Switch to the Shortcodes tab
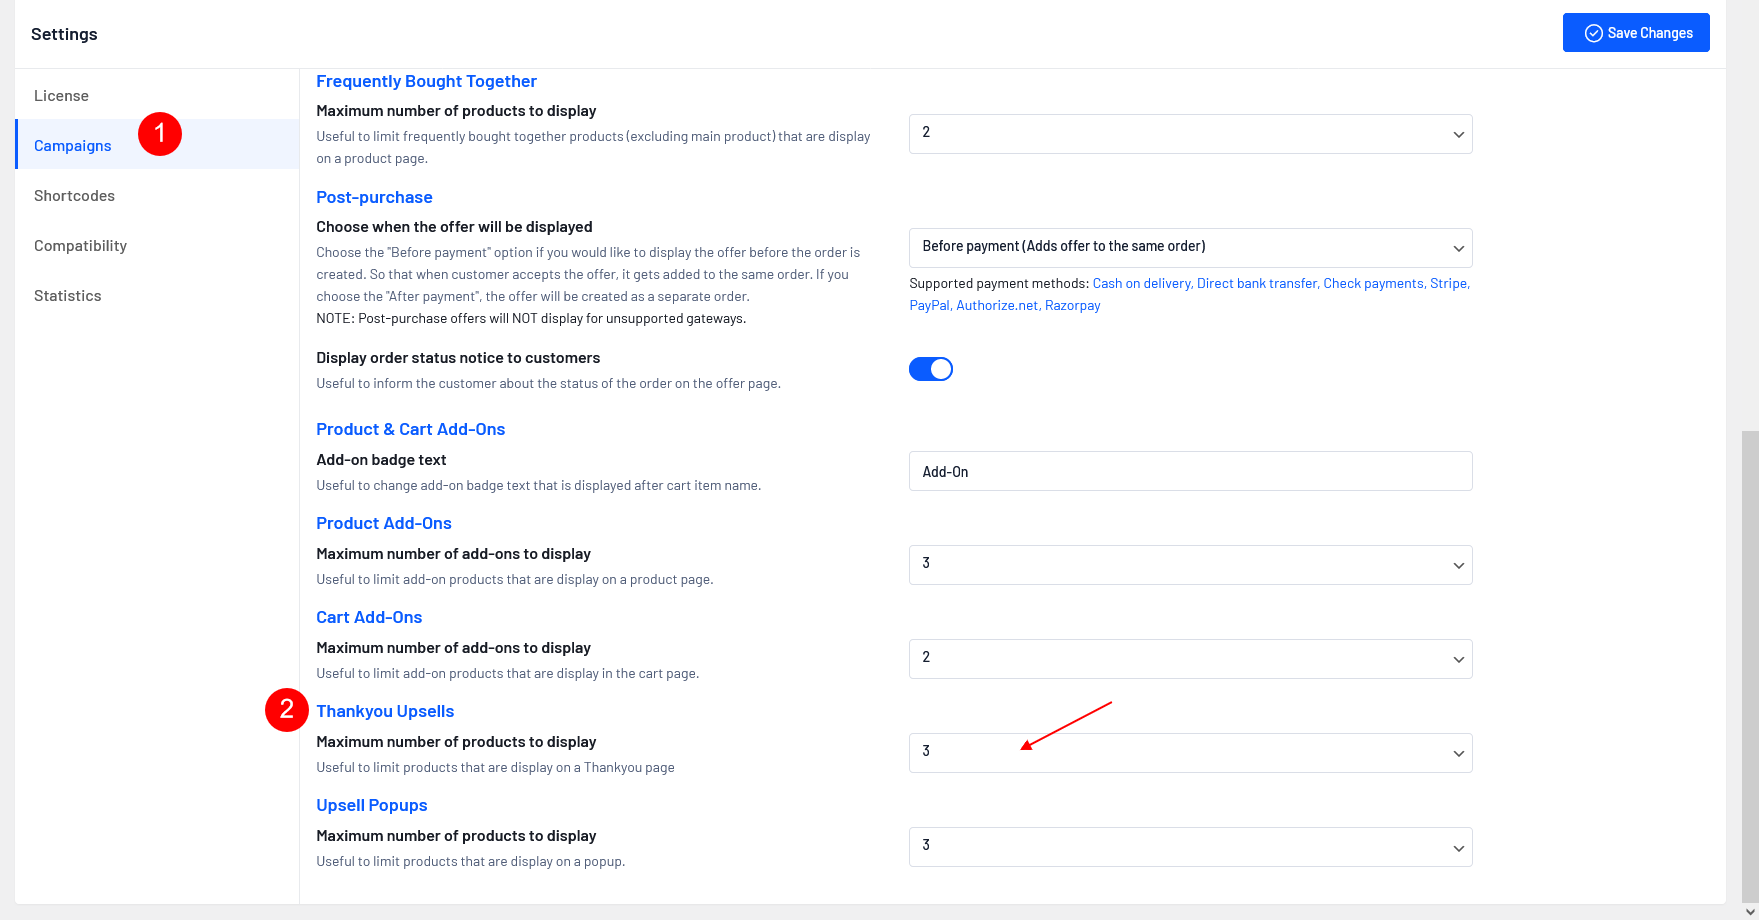The width and height of the screenshot is (1759, 920). click(74, 196)
